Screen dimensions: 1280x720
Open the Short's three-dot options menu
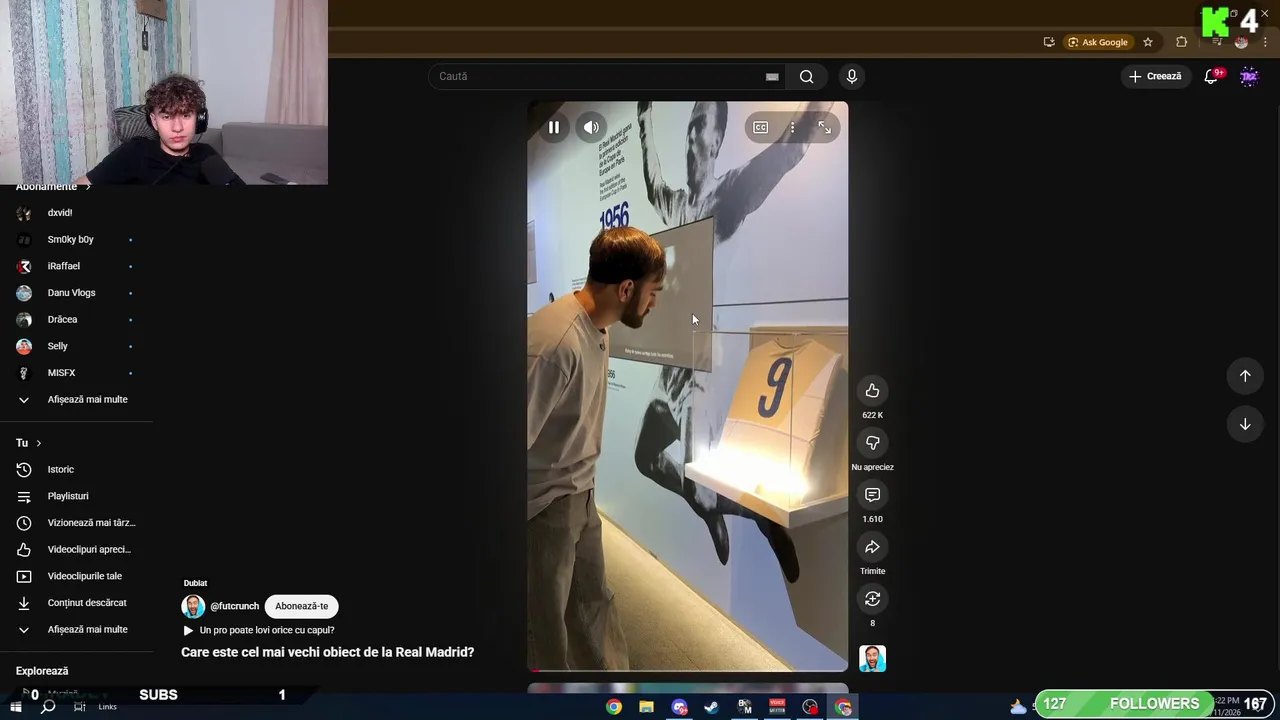792,127
